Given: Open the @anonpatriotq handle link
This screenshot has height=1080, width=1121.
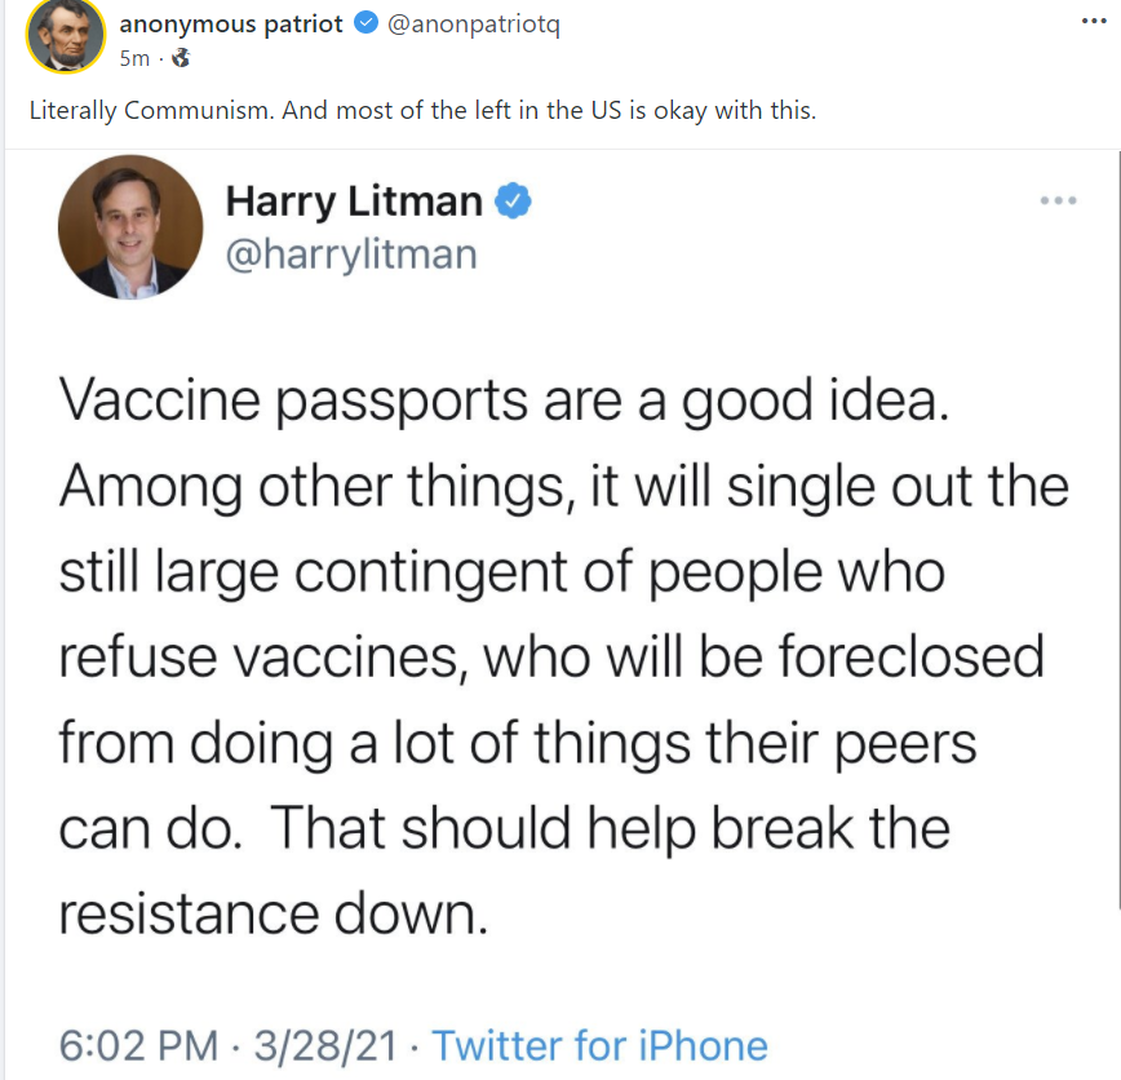Looking at the screenshot, I should point(473,25).
